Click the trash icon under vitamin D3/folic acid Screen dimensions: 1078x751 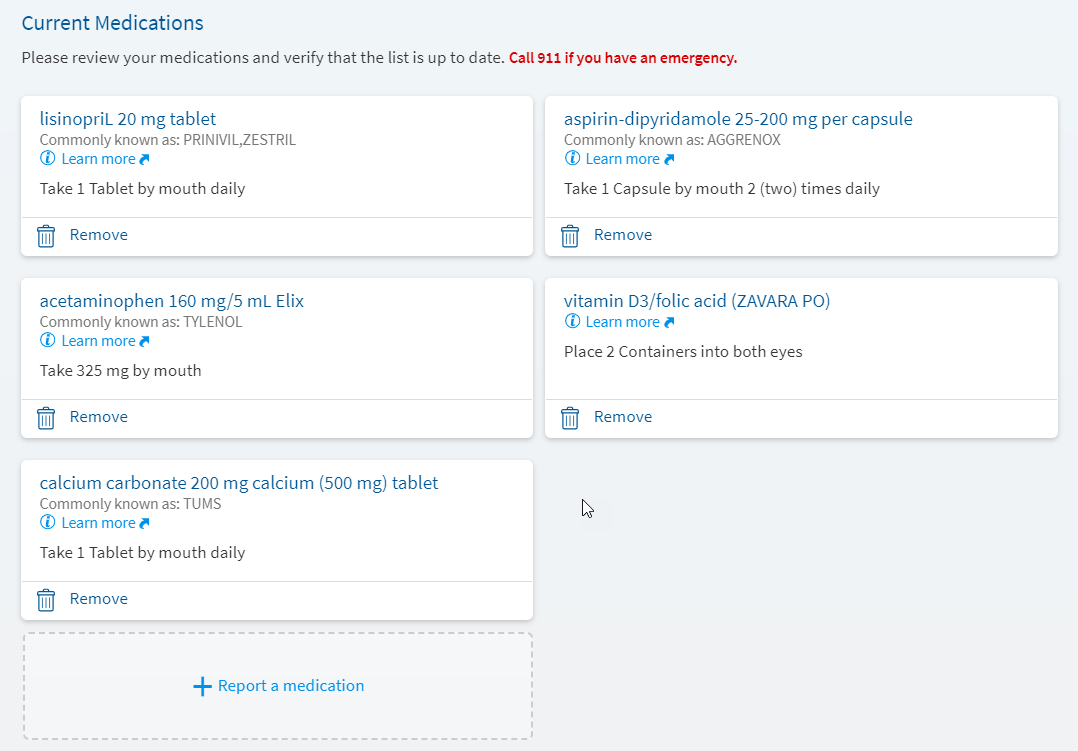coord(570,418)
